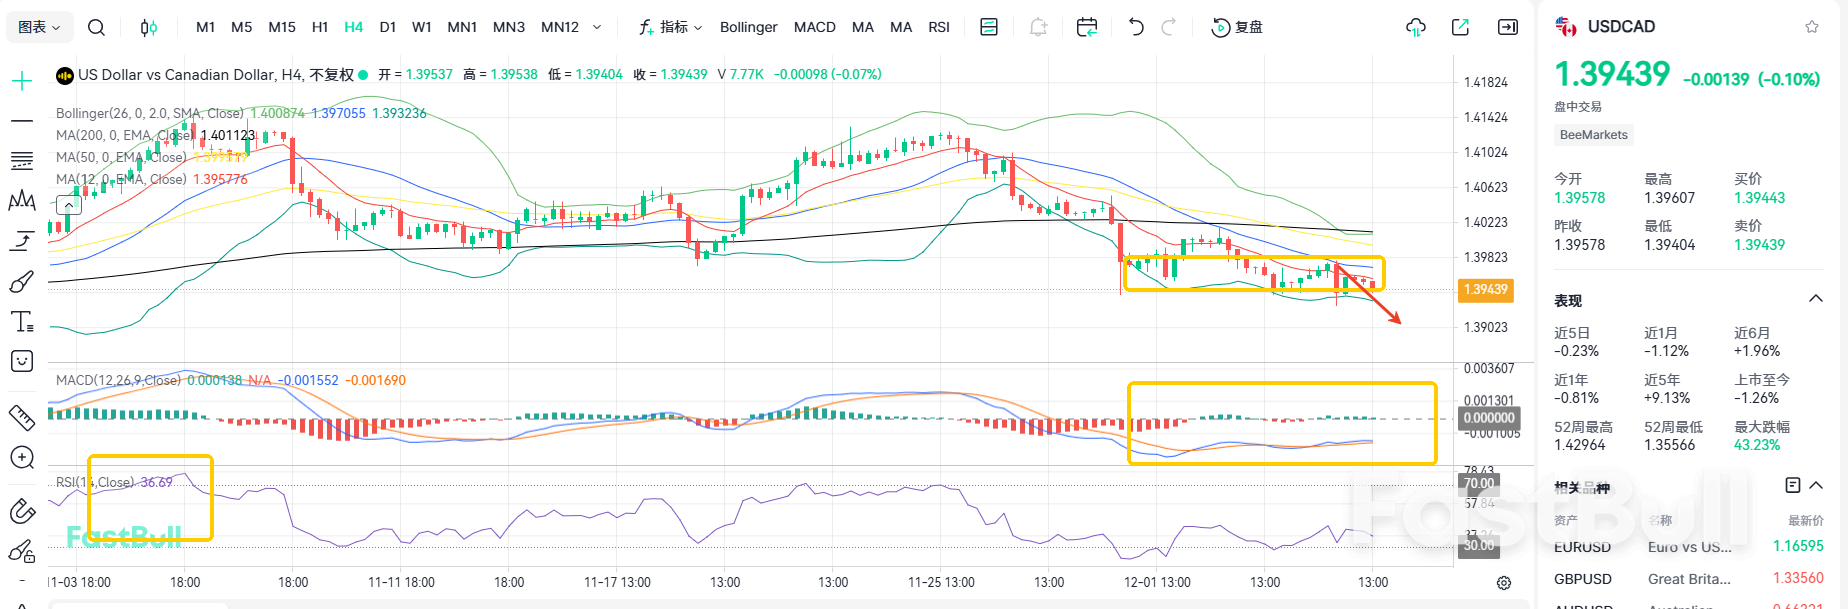This screenshot has height=609, width=1848.
Task: Collapse the 表现 performance section
Action: [x=1815, y=299]
